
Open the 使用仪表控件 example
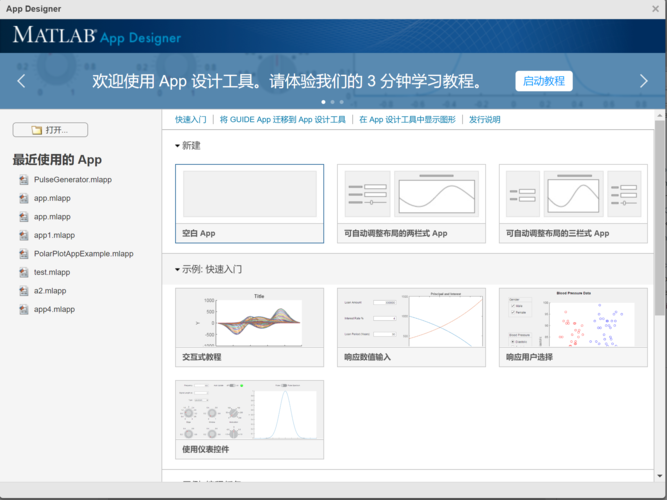click(x=249, y=420)
